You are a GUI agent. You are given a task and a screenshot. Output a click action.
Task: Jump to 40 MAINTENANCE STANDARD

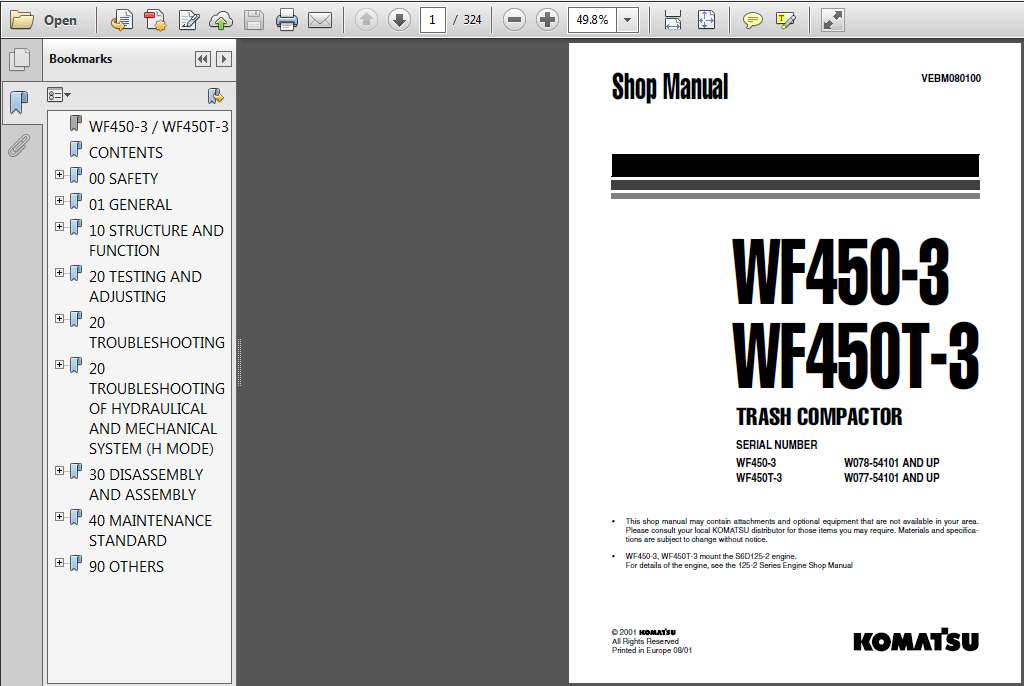(150, 530)
